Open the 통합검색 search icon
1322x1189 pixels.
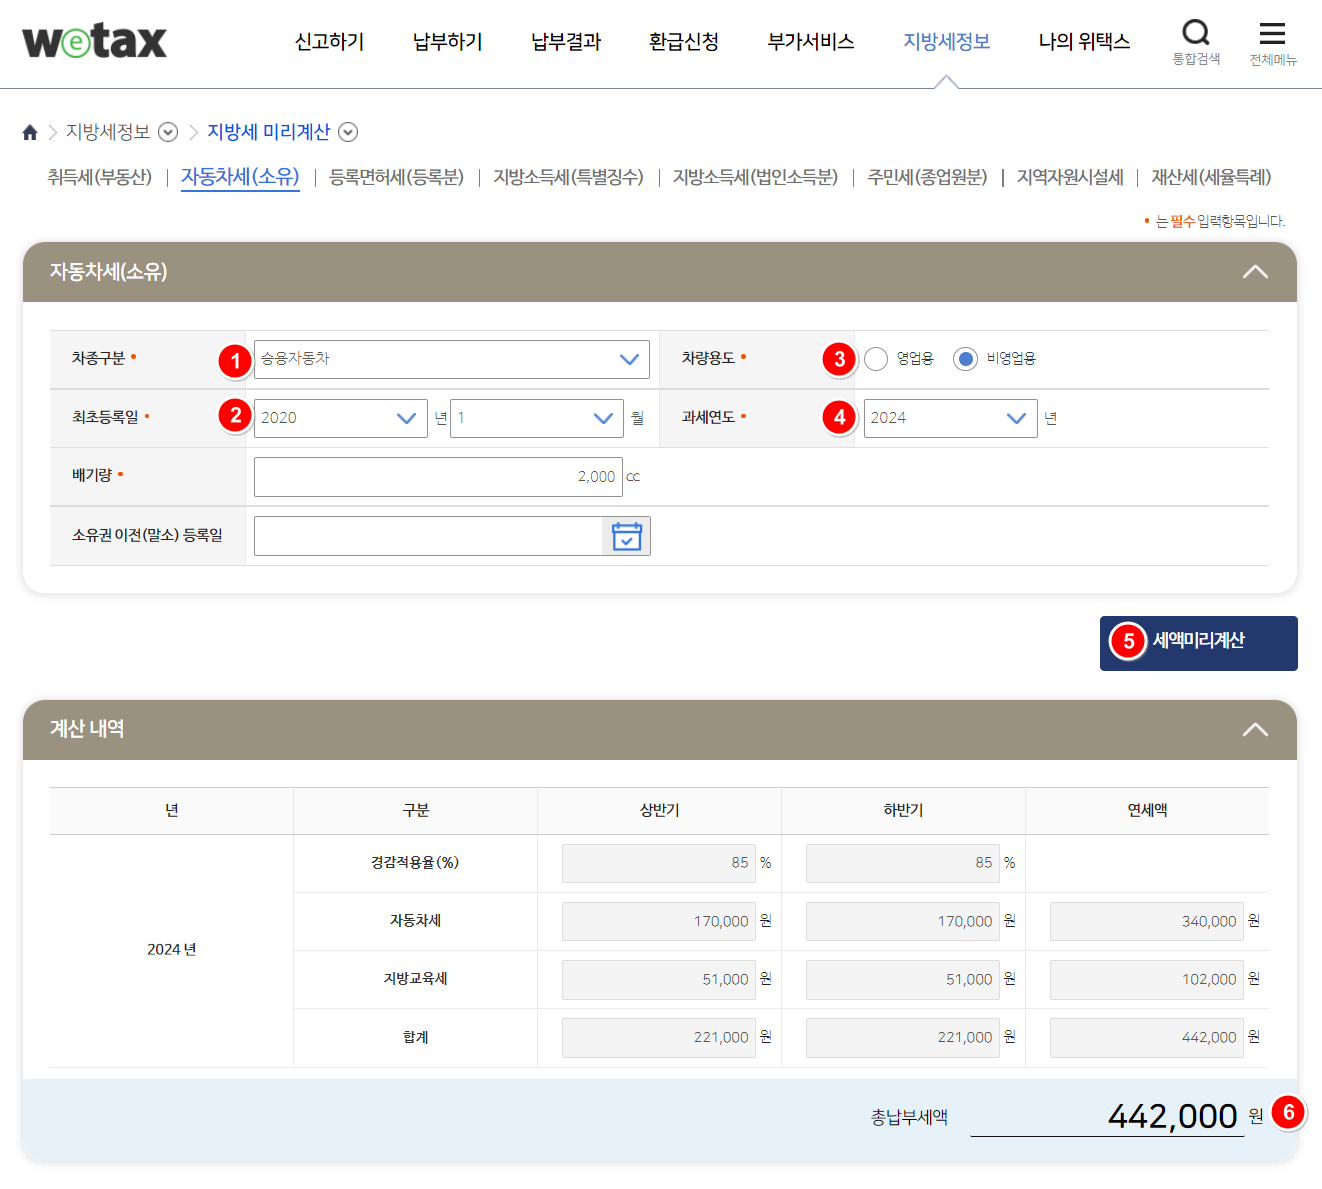1196,42
